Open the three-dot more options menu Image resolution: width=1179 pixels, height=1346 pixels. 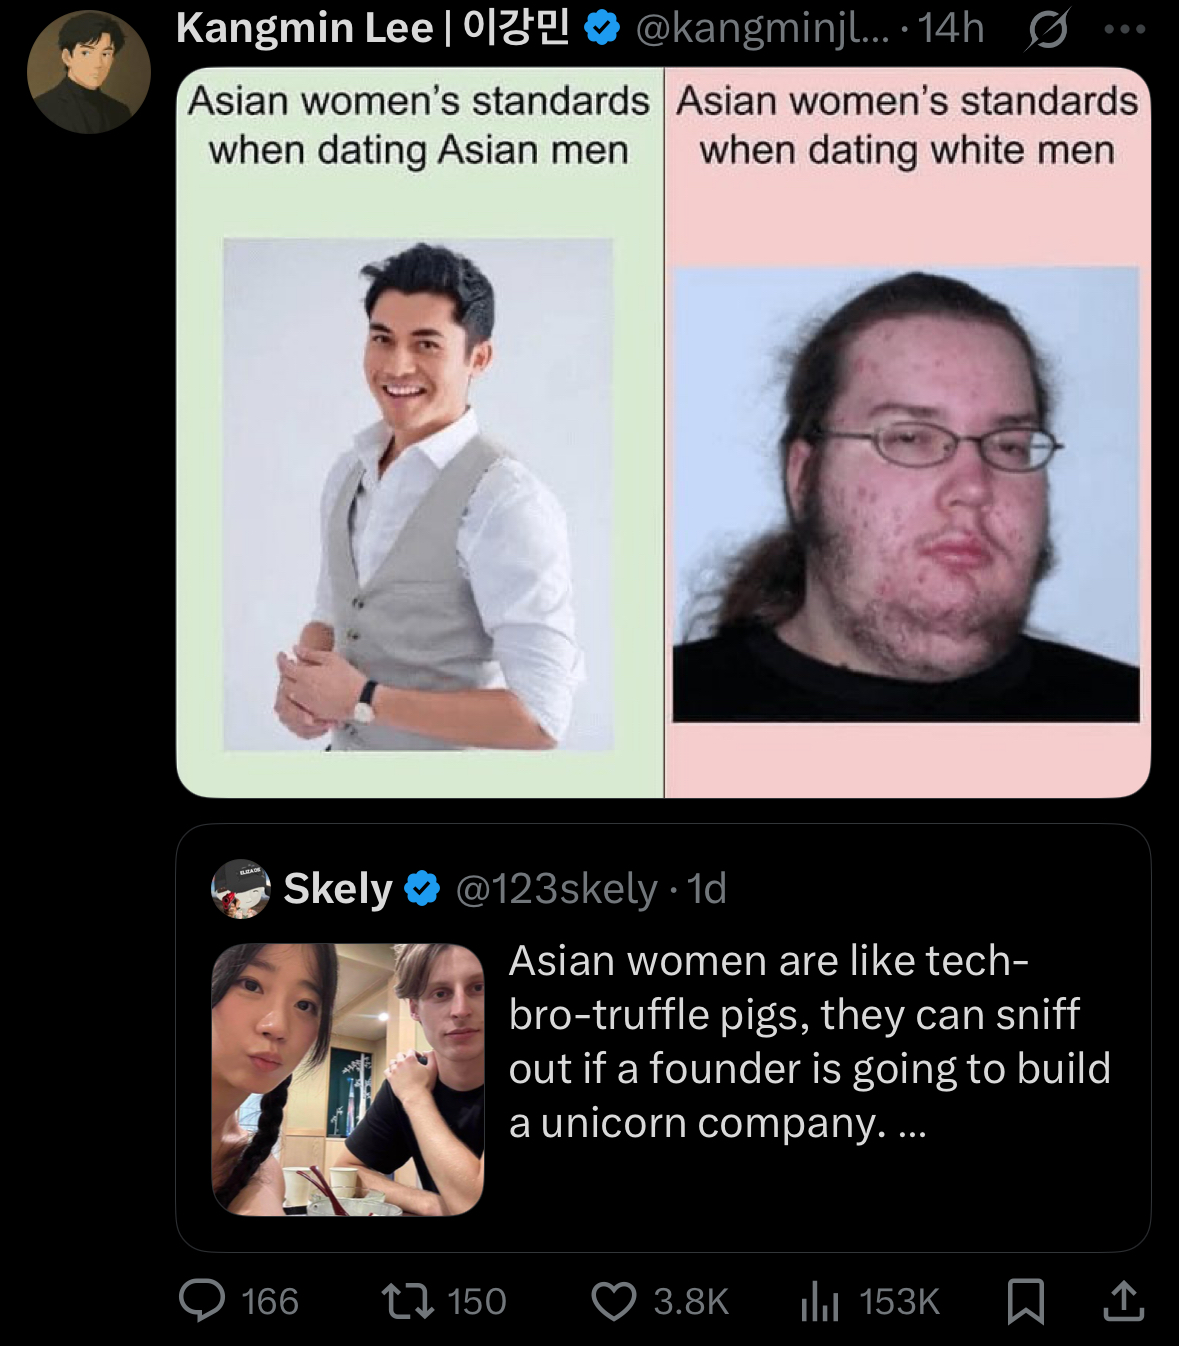[x=1125, y=29]
